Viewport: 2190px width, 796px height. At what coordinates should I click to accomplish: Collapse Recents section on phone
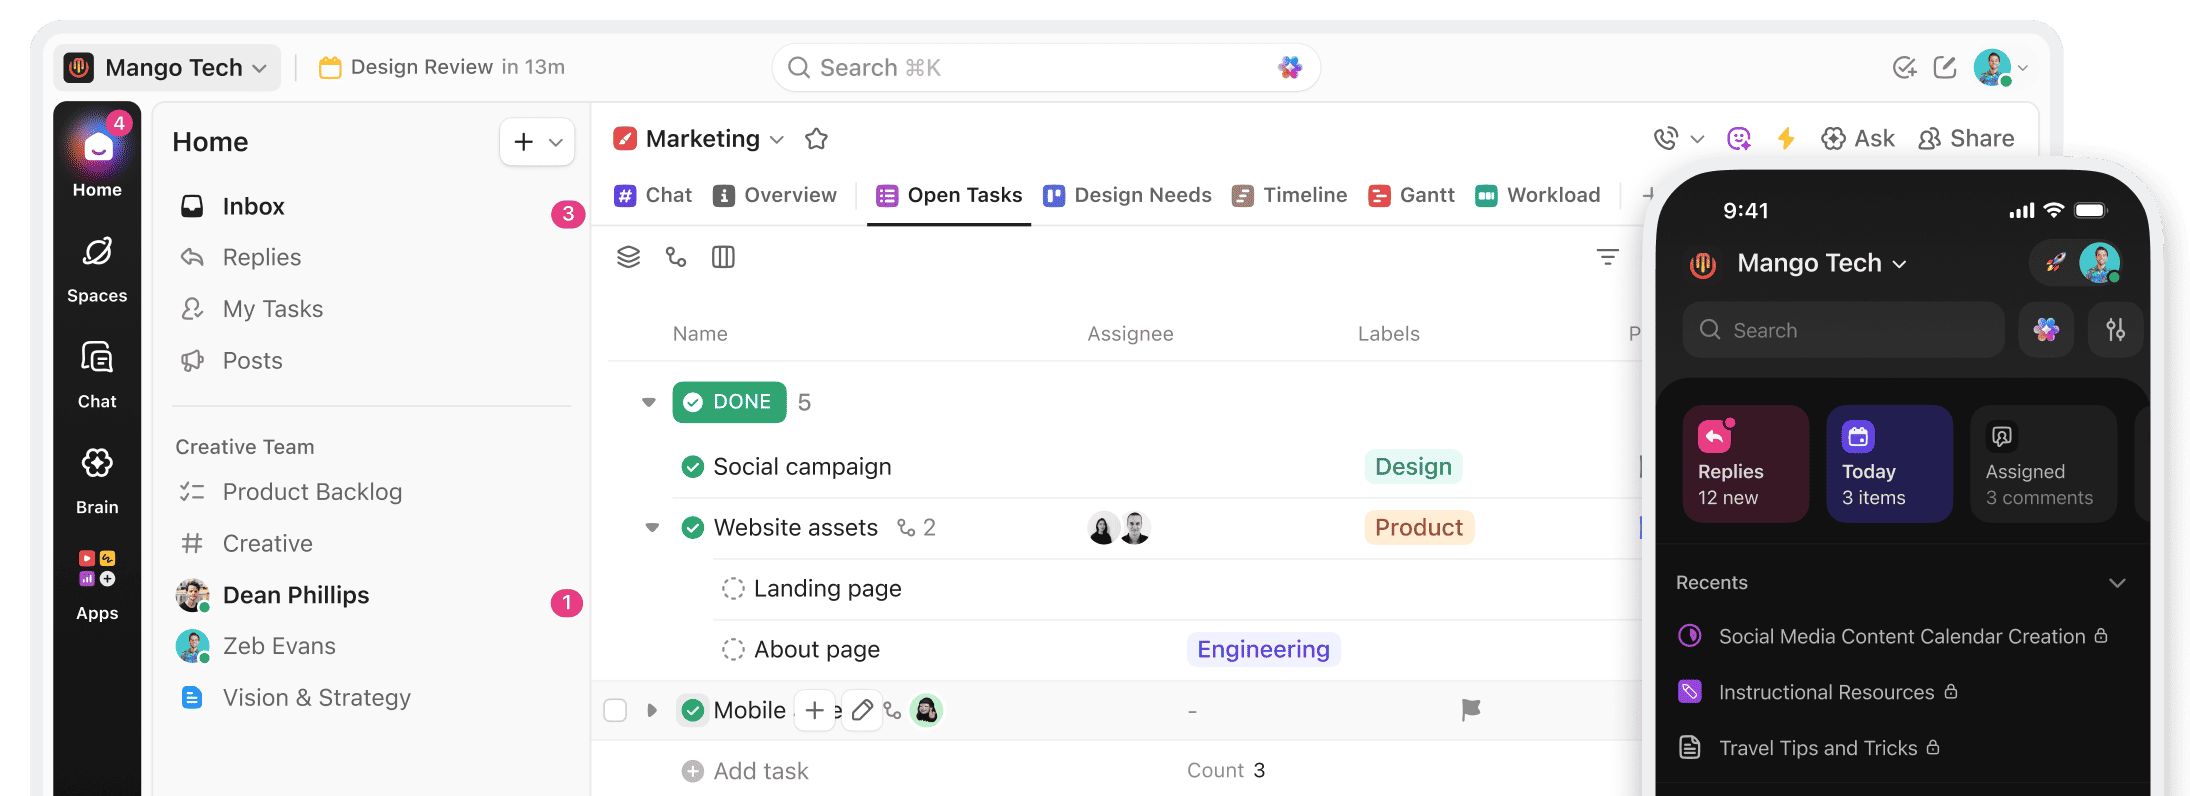(2117, 583)
